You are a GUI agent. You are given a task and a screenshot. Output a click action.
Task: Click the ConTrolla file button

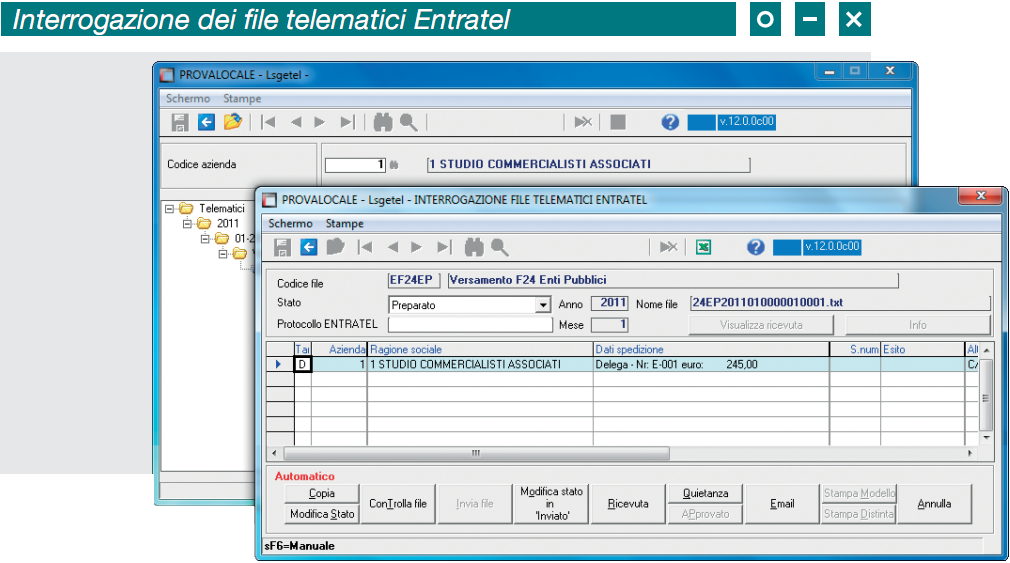click(398, 504)
